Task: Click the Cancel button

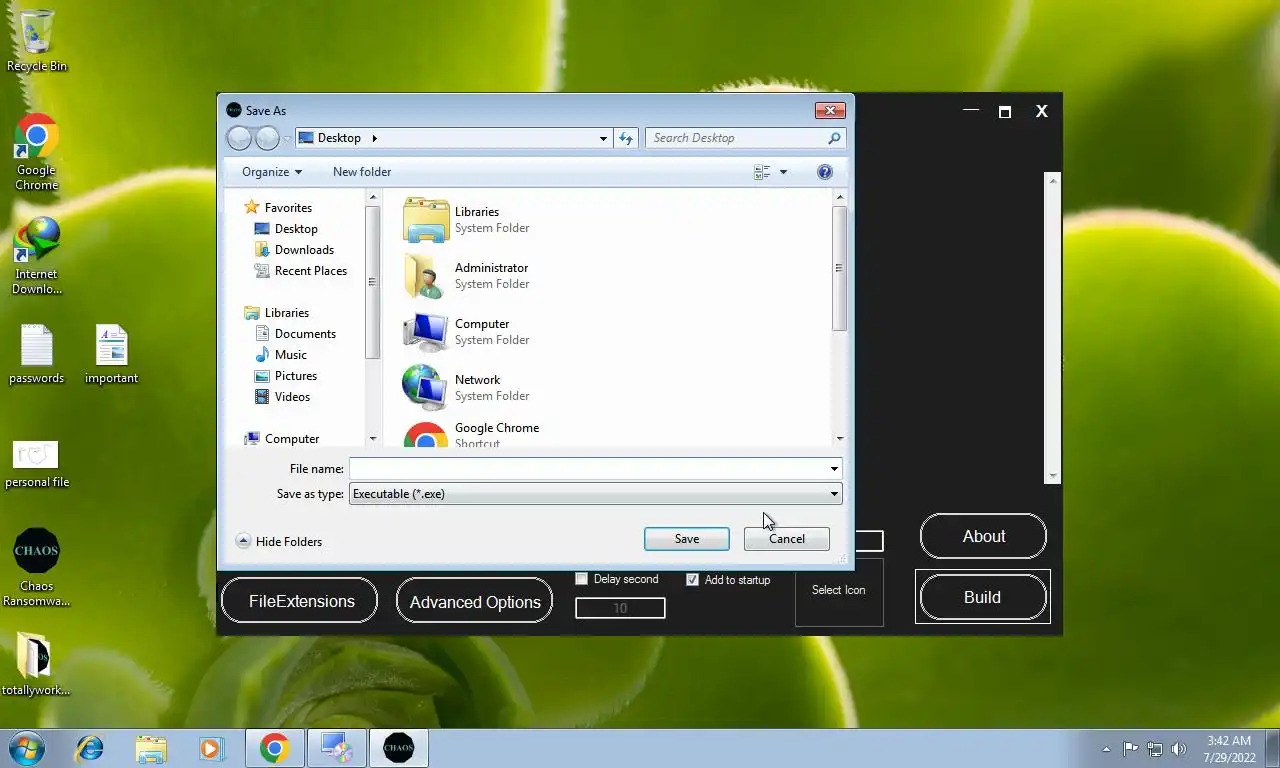Action: tap(787, 539)
